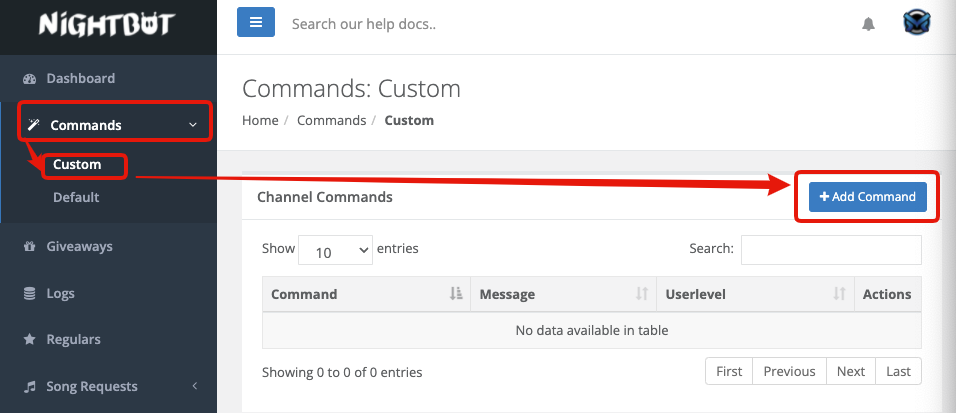Open the Regulars page

click(x=73, y=339)
